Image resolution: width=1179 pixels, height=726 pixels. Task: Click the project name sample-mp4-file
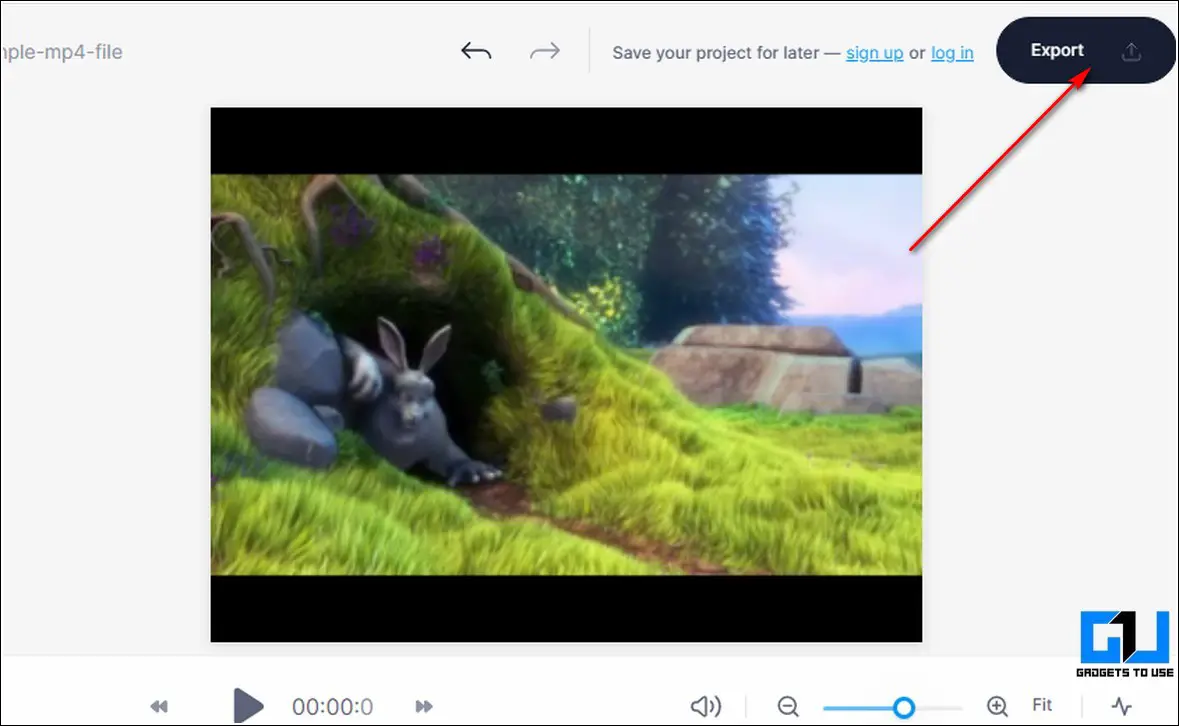[x=62, y=52]
